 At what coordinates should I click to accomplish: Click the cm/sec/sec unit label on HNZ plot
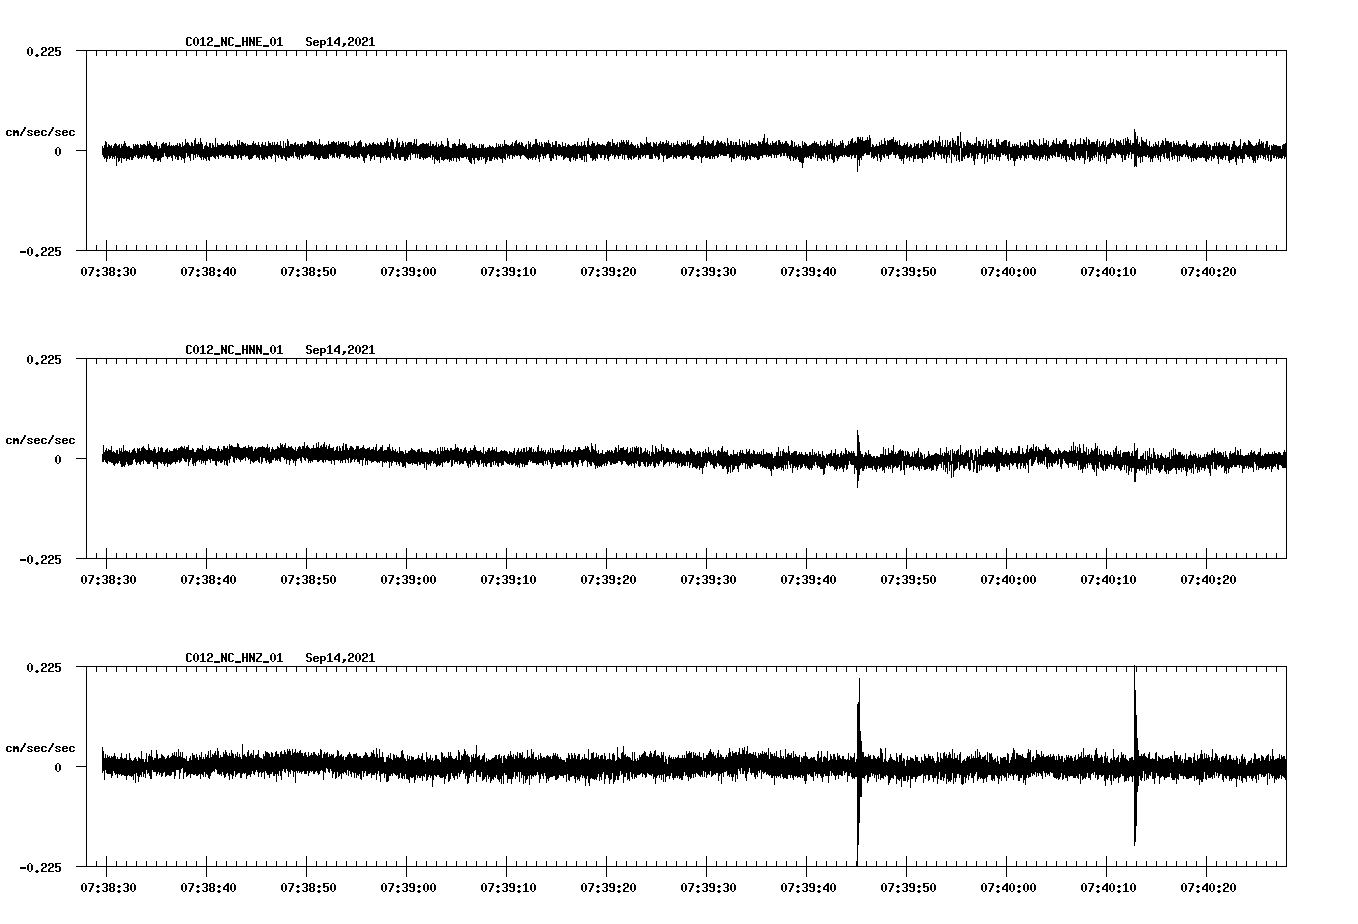(x=40, y=748)
